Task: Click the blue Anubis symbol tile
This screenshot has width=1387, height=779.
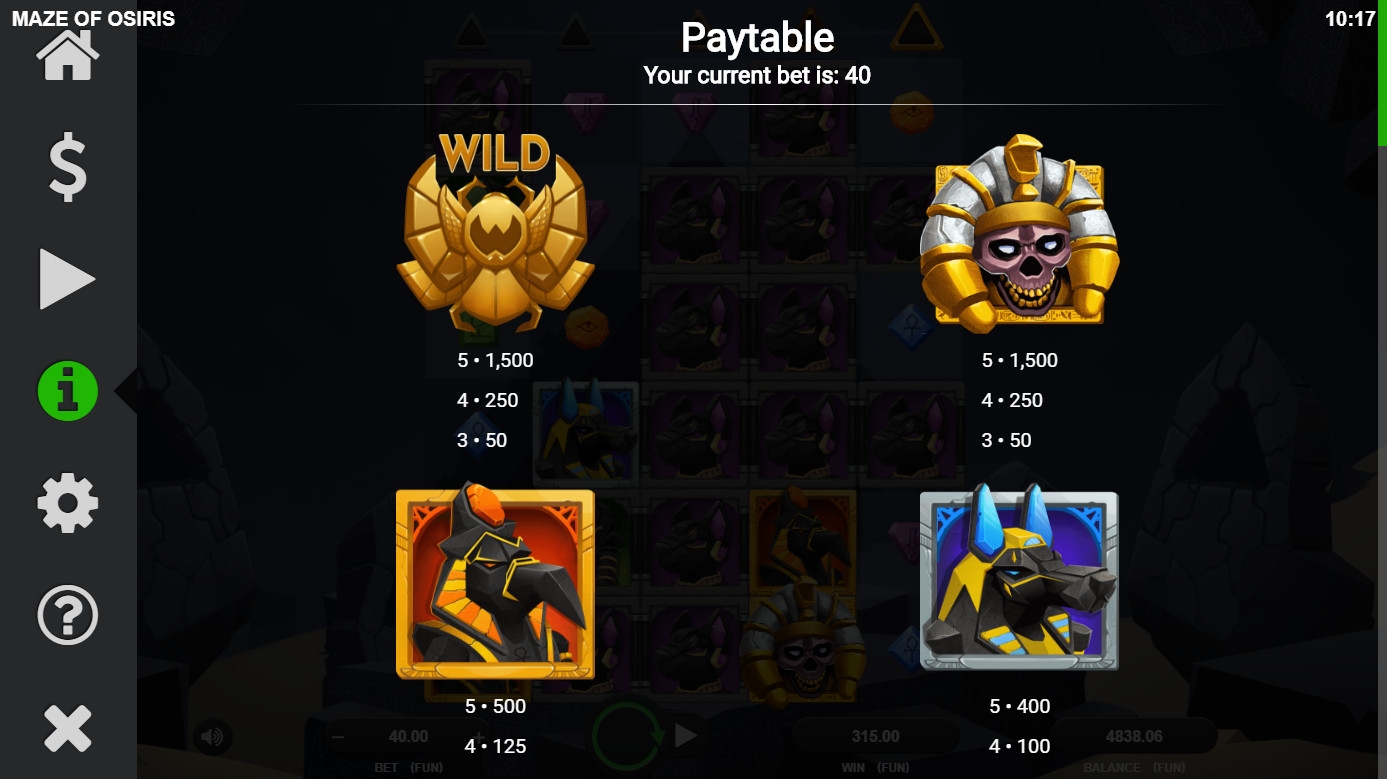Action: 1019,578
